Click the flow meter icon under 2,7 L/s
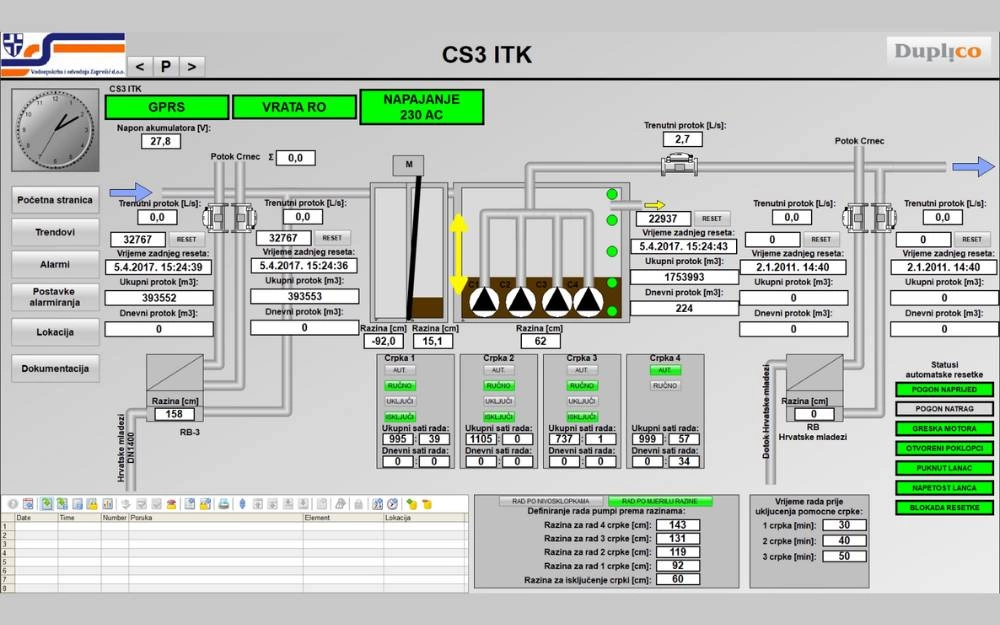 coord(681,166)
